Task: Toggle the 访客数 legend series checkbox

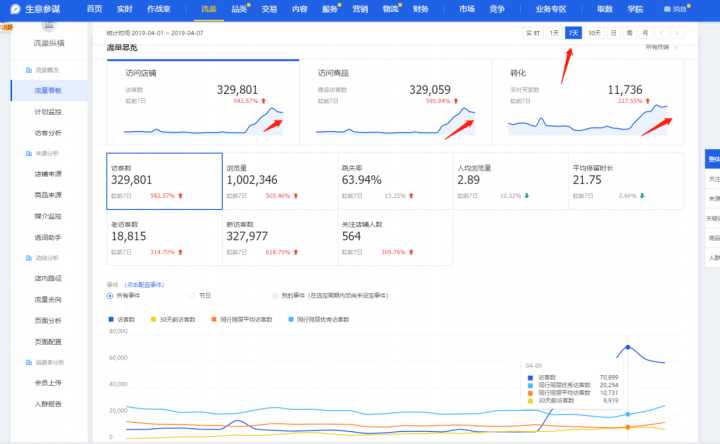Action: tap(110, 319)
